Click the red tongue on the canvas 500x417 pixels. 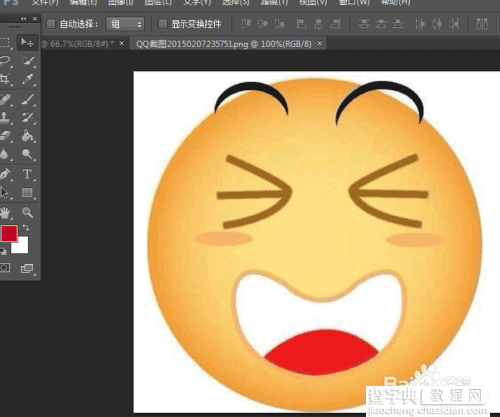pyautogui.click(x=321, y=353)
